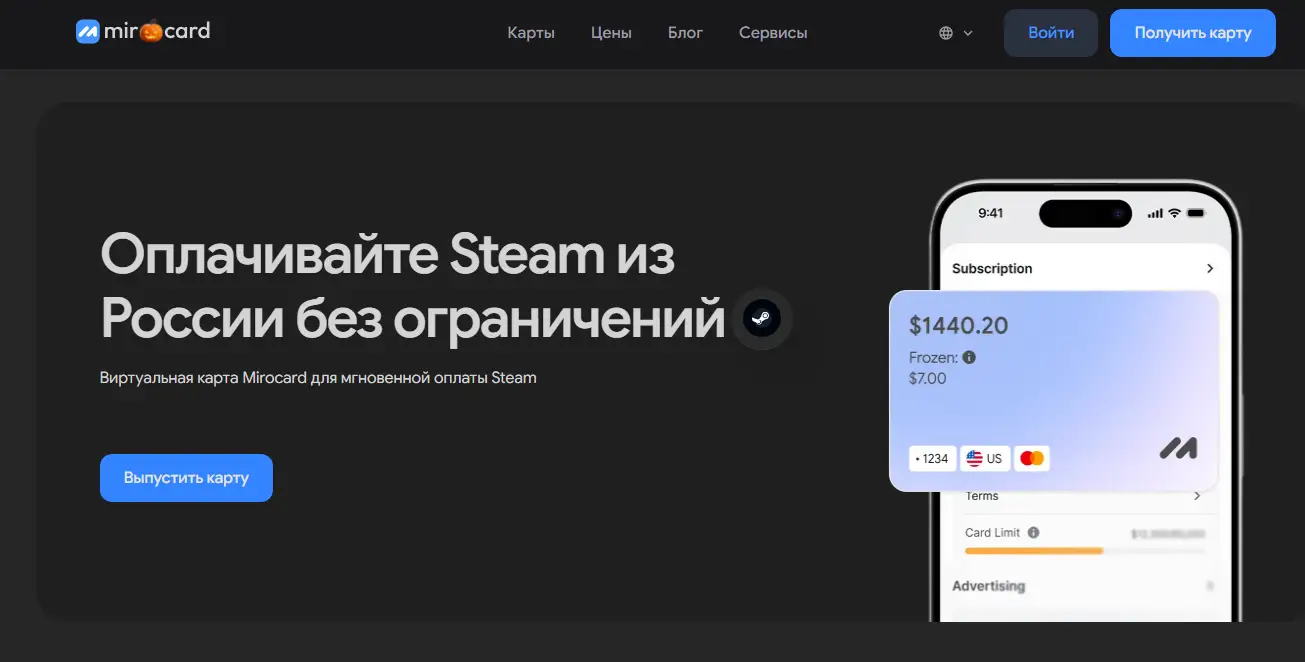Click the globe language icon
The image size is (1305, 662).
[946, 33]
